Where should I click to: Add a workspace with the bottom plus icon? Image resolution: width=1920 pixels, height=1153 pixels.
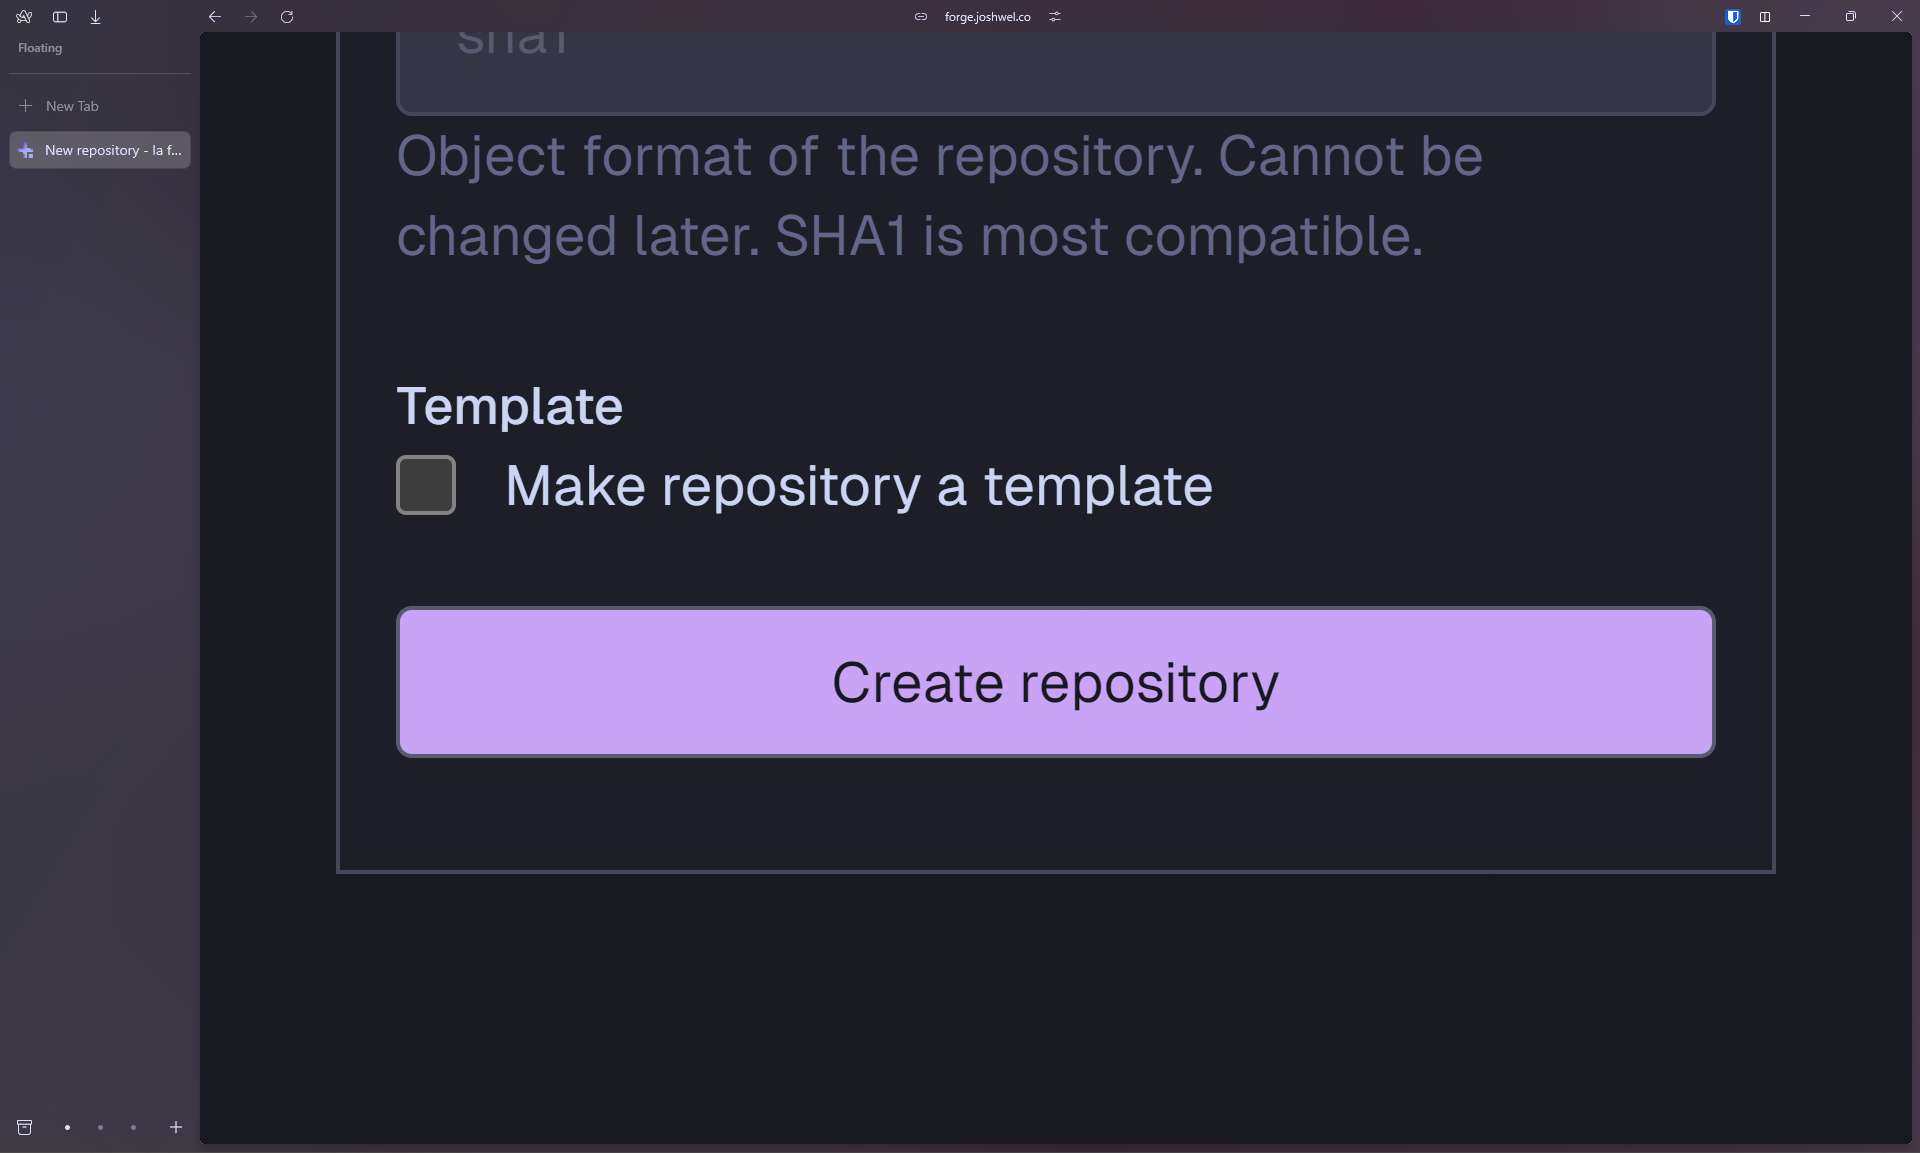tap(176, 1128)
